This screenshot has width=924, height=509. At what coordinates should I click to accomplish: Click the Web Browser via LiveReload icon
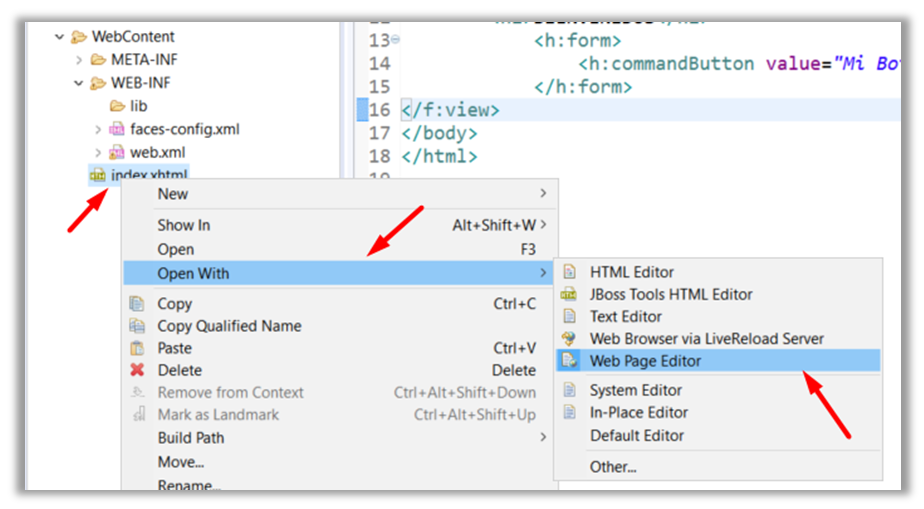tap(569, 339)
